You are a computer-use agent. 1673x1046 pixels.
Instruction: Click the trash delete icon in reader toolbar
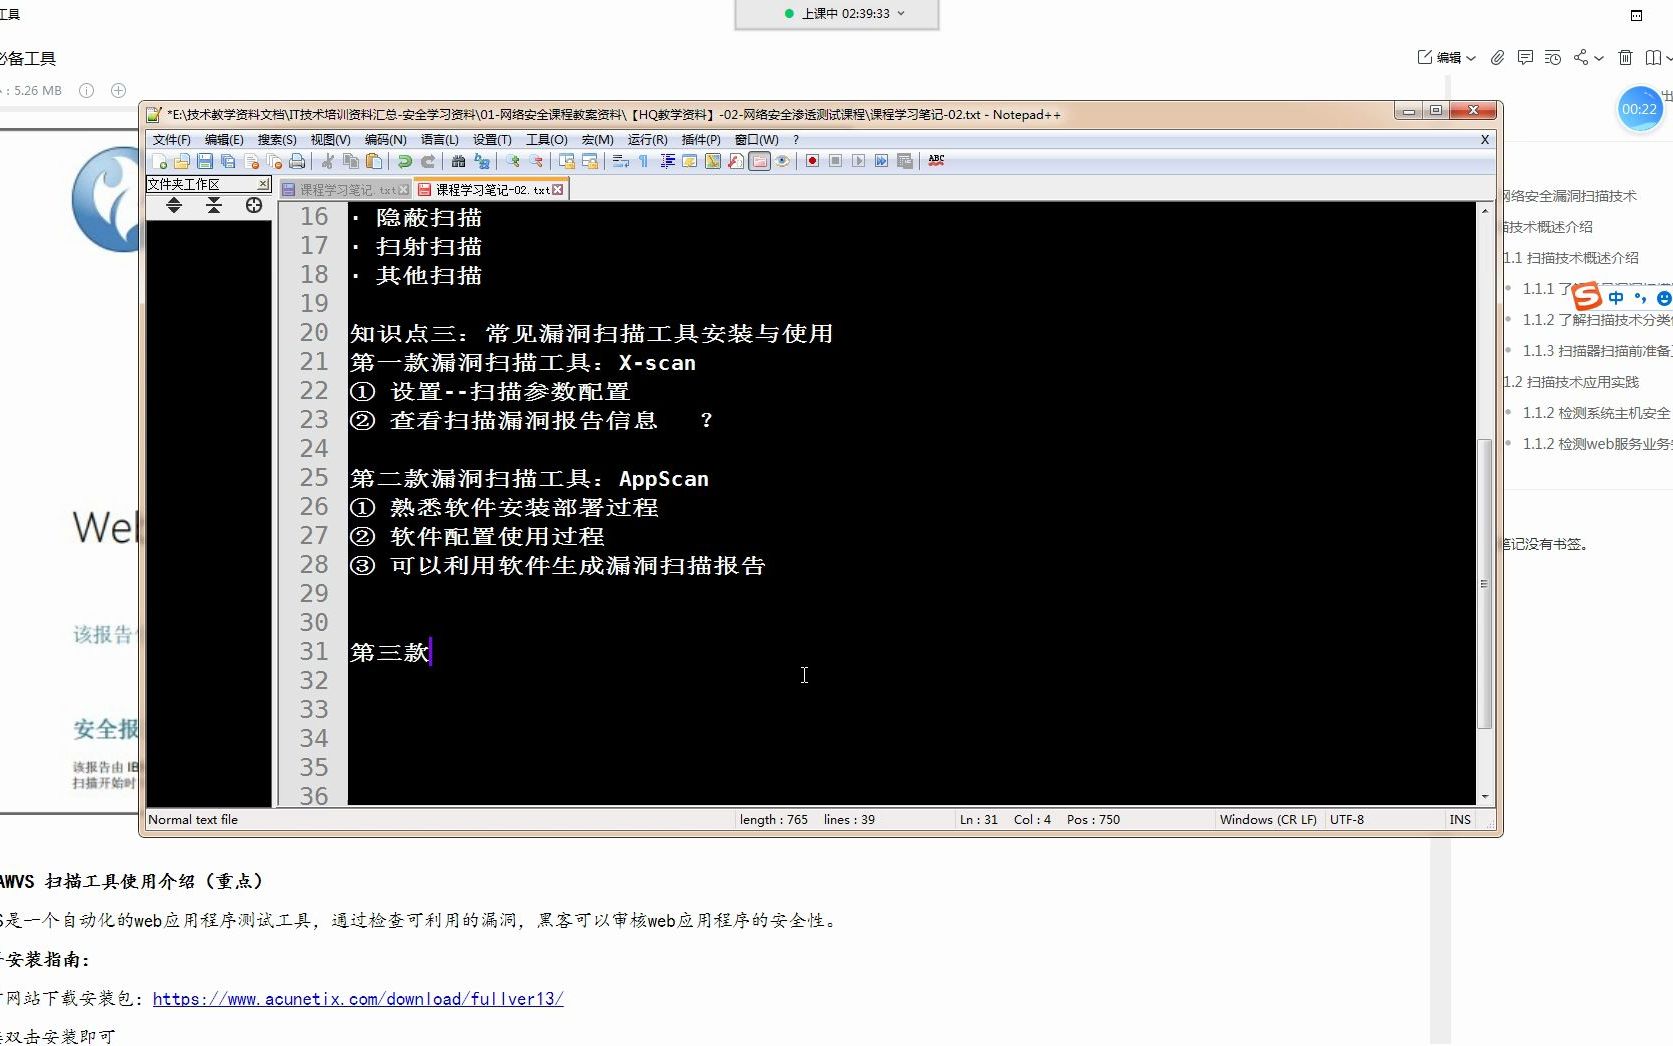coord(1625,58)
